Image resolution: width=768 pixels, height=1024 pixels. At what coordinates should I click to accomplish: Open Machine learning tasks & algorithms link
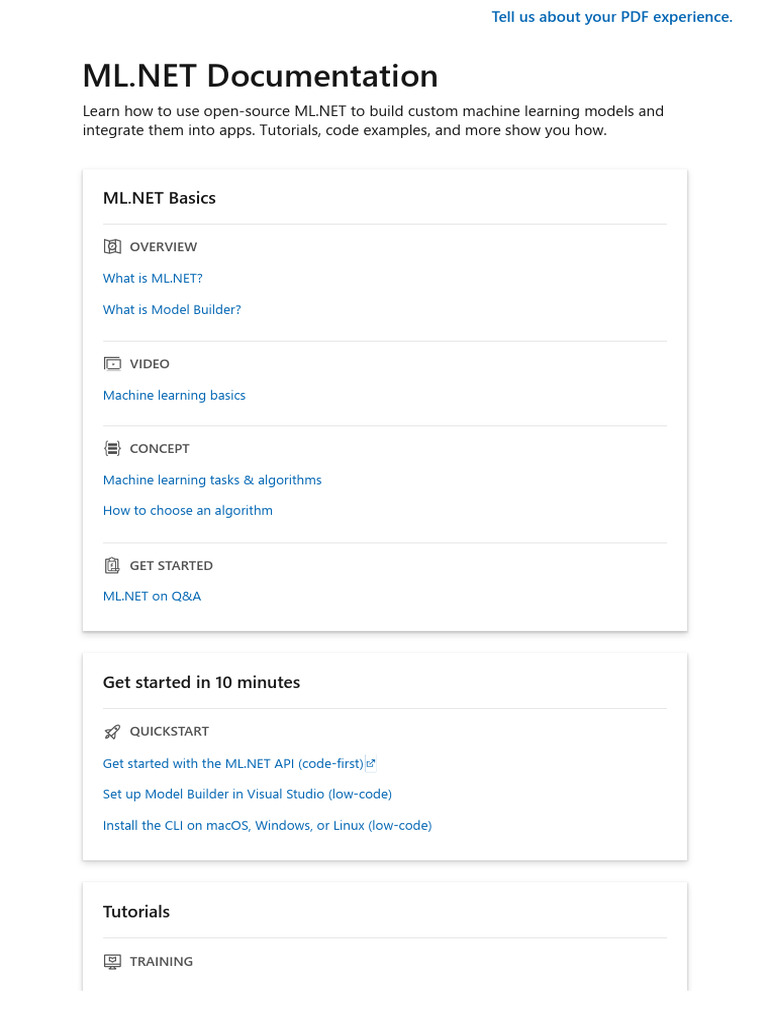click(212, 481)
